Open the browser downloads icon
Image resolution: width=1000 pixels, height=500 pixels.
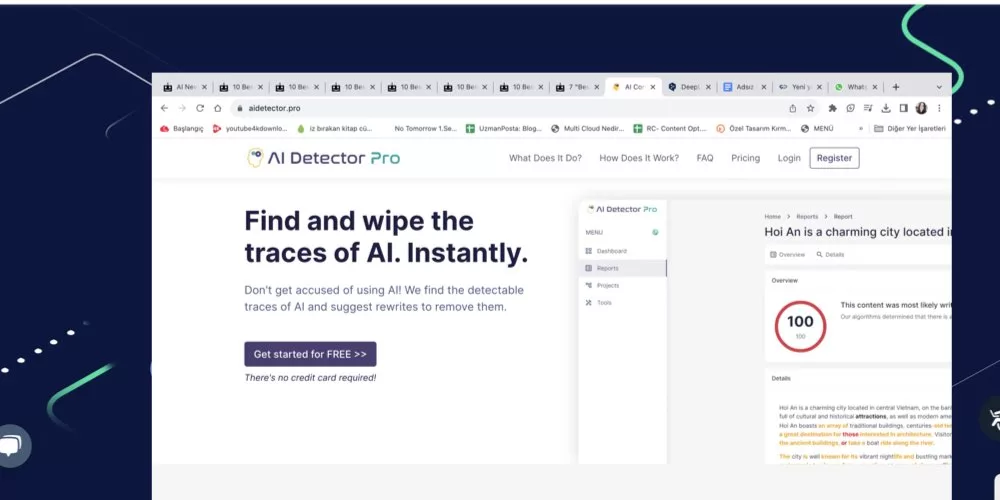coord(886,108)
